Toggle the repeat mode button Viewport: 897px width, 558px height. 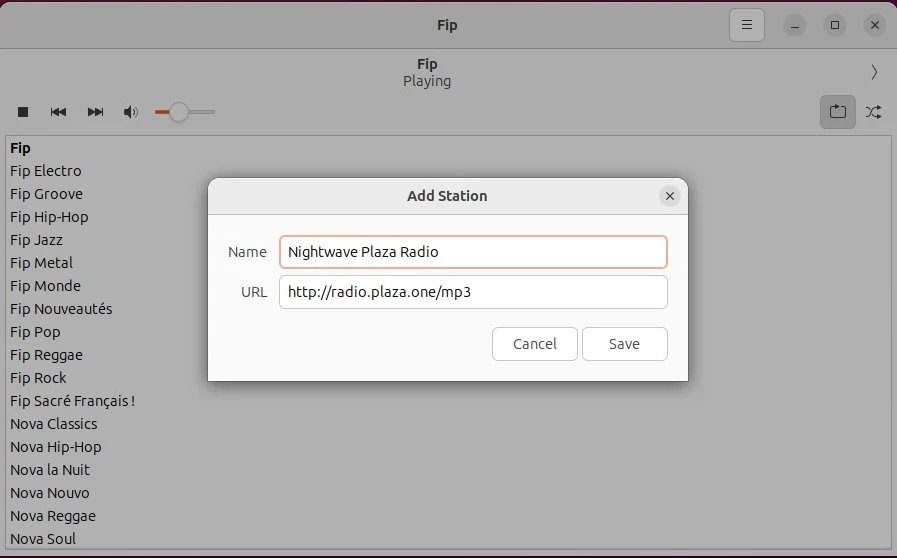point(838,112)
